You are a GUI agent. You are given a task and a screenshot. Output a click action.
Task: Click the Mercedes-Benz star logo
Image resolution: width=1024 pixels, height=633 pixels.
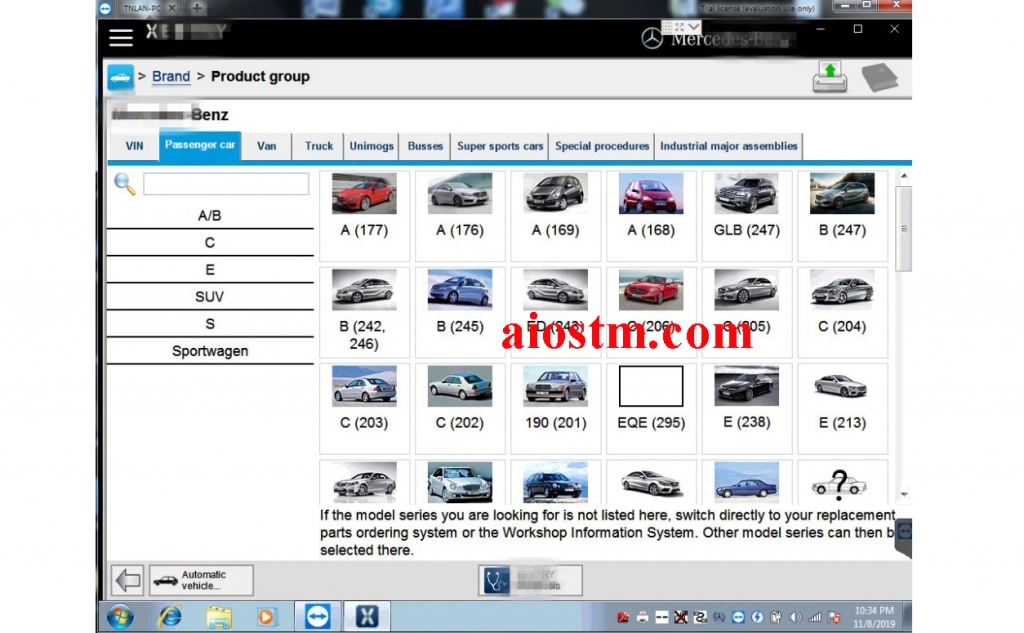pos(655,37)
